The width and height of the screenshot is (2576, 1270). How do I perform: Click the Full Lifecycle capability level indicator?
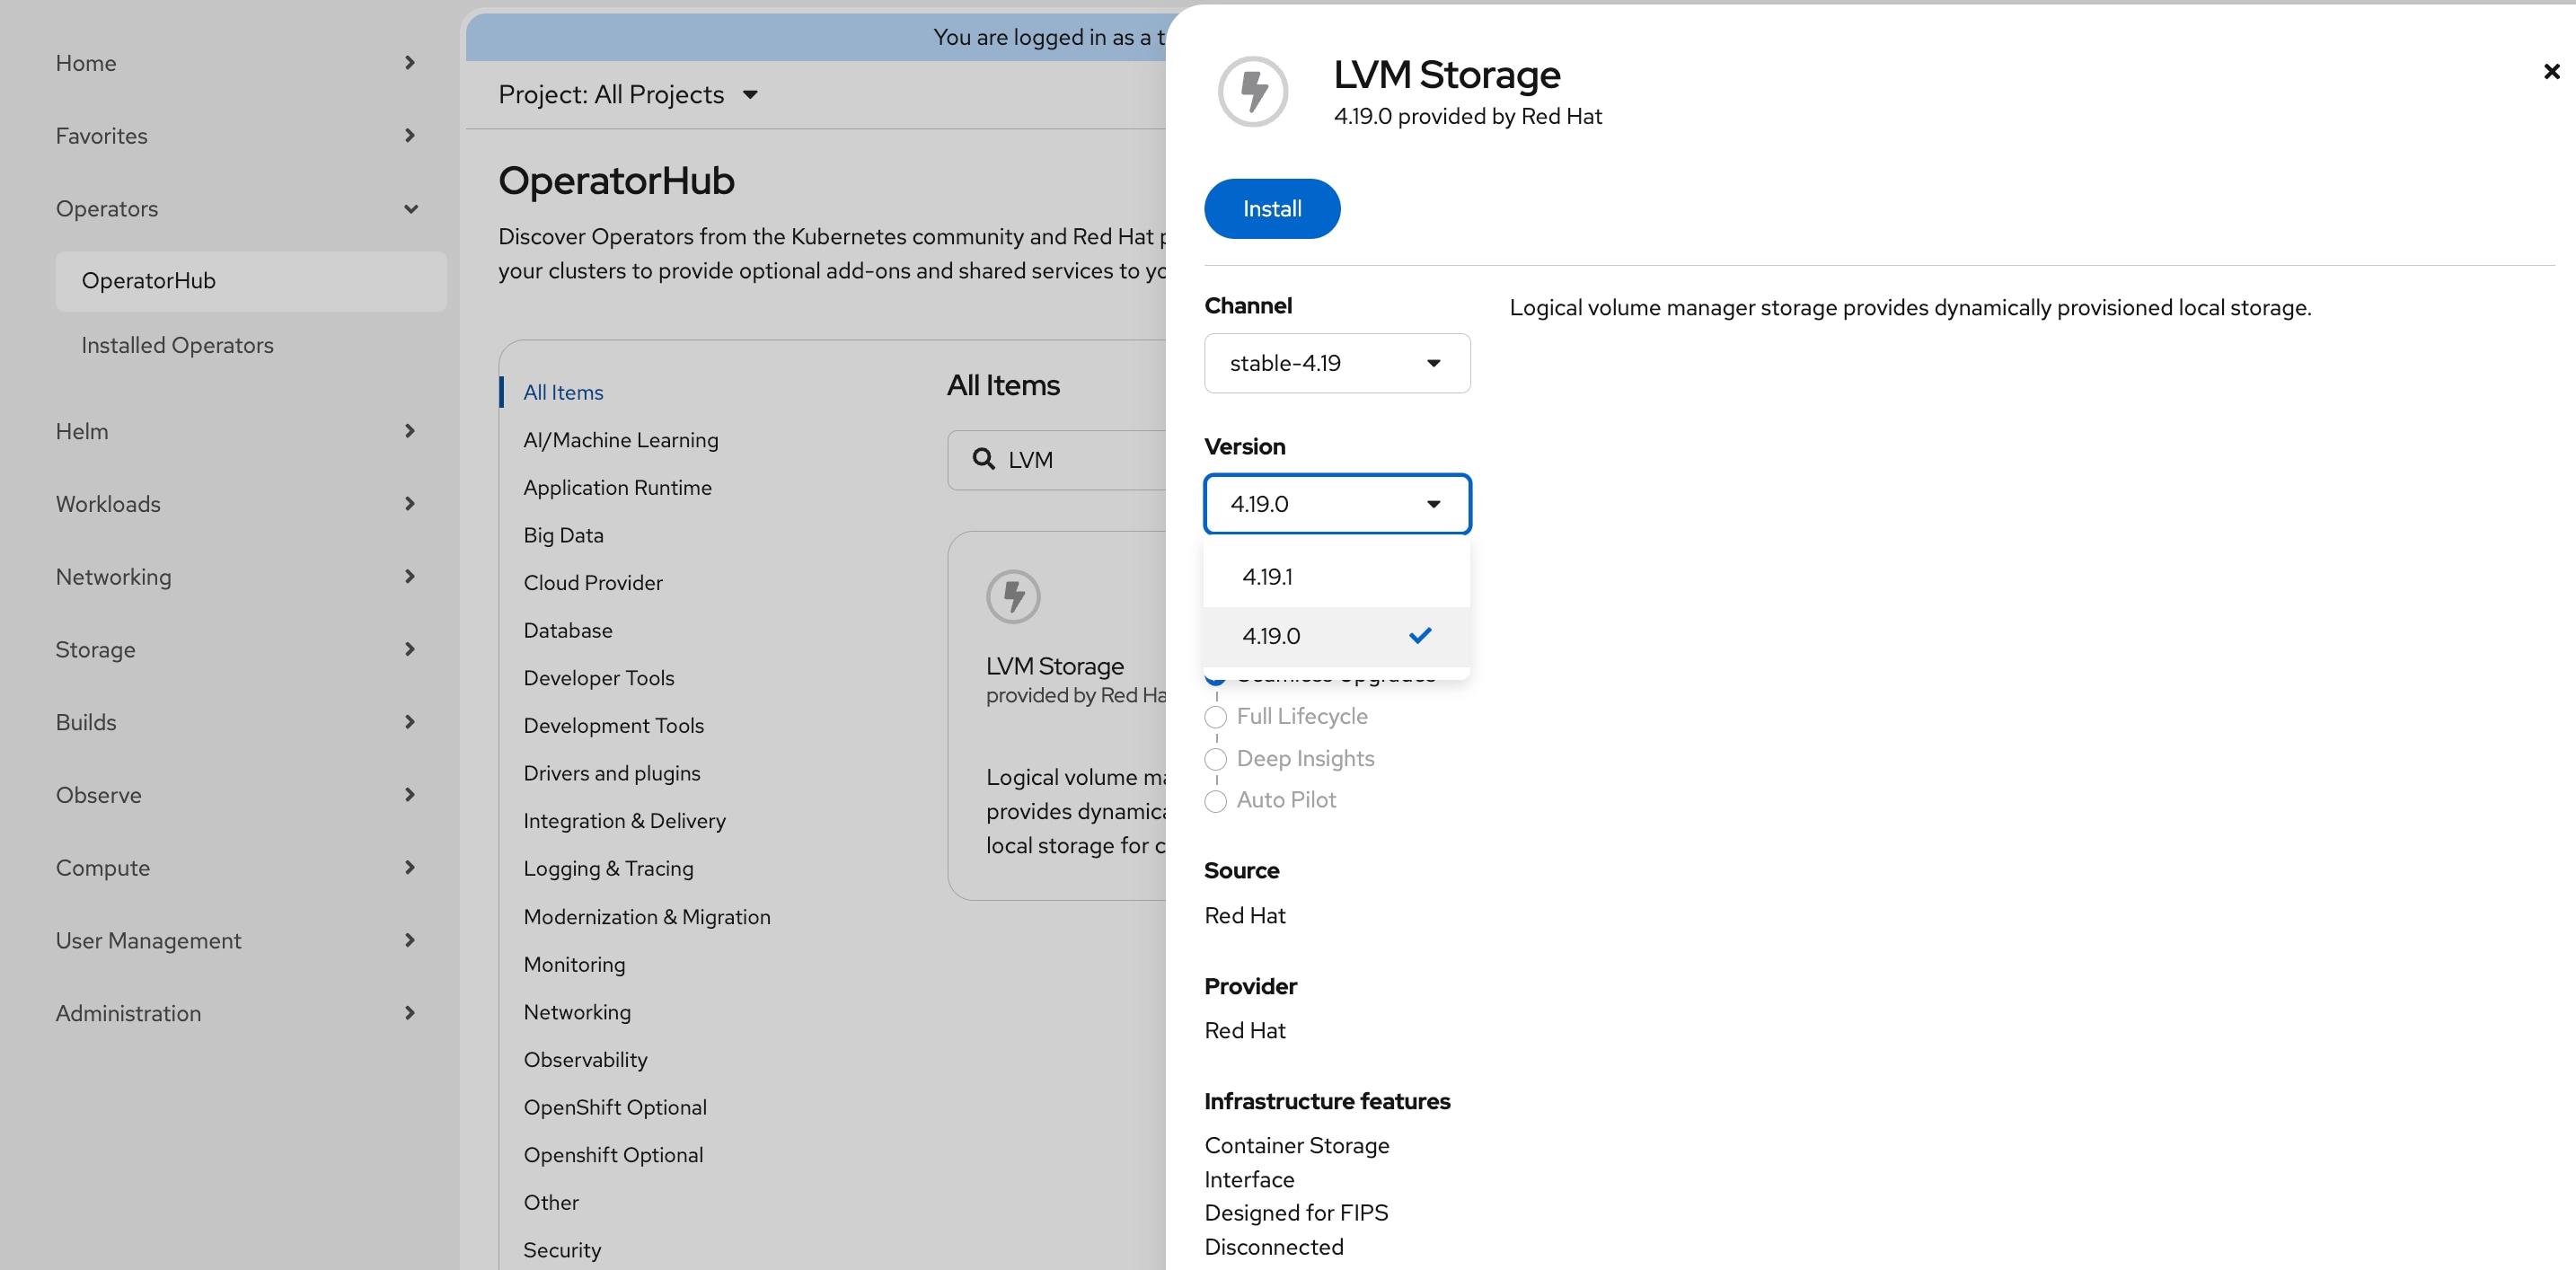coord(1215,717)
